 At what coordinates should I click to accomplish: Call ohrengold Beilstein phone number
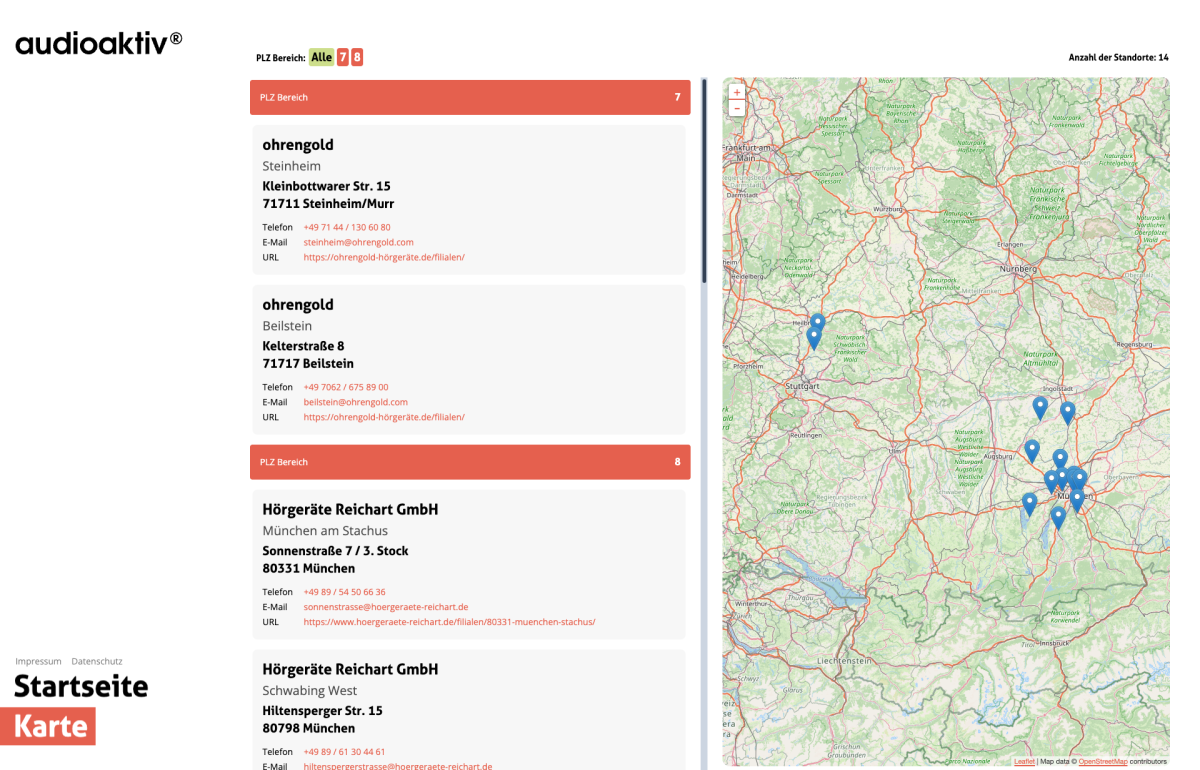coord(346,387)
